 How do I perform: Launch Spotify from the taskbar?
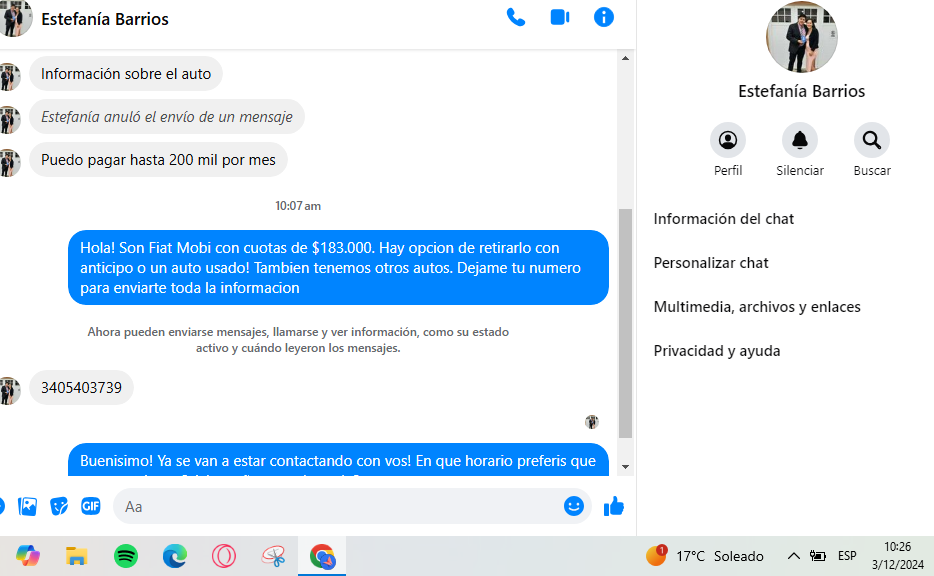coord(126,556)
